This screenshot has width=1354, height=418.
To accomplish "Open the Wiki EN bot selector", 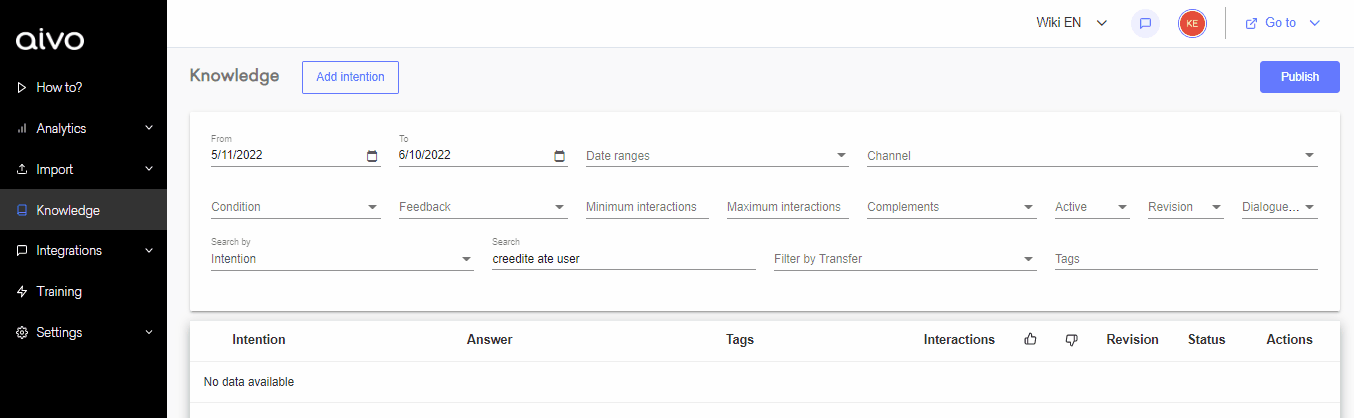I will (1072, 23).
